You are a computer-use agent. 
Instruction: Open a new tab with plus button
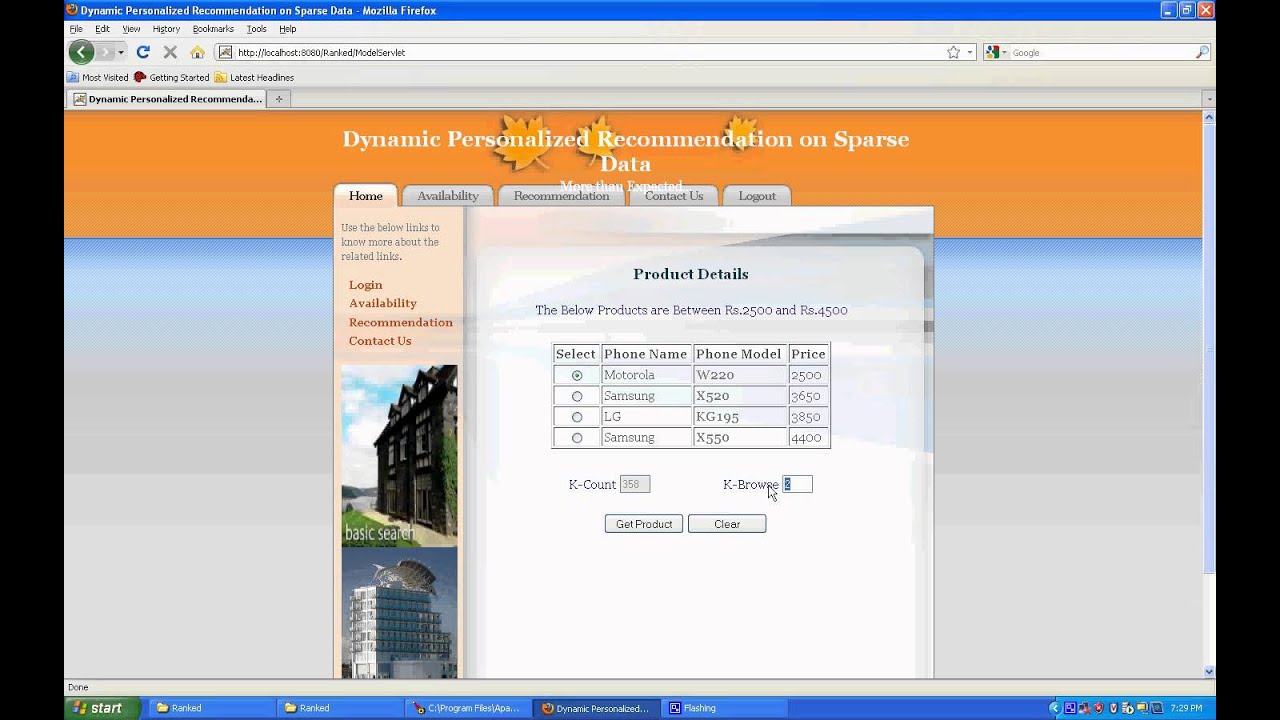coord(279,99)
